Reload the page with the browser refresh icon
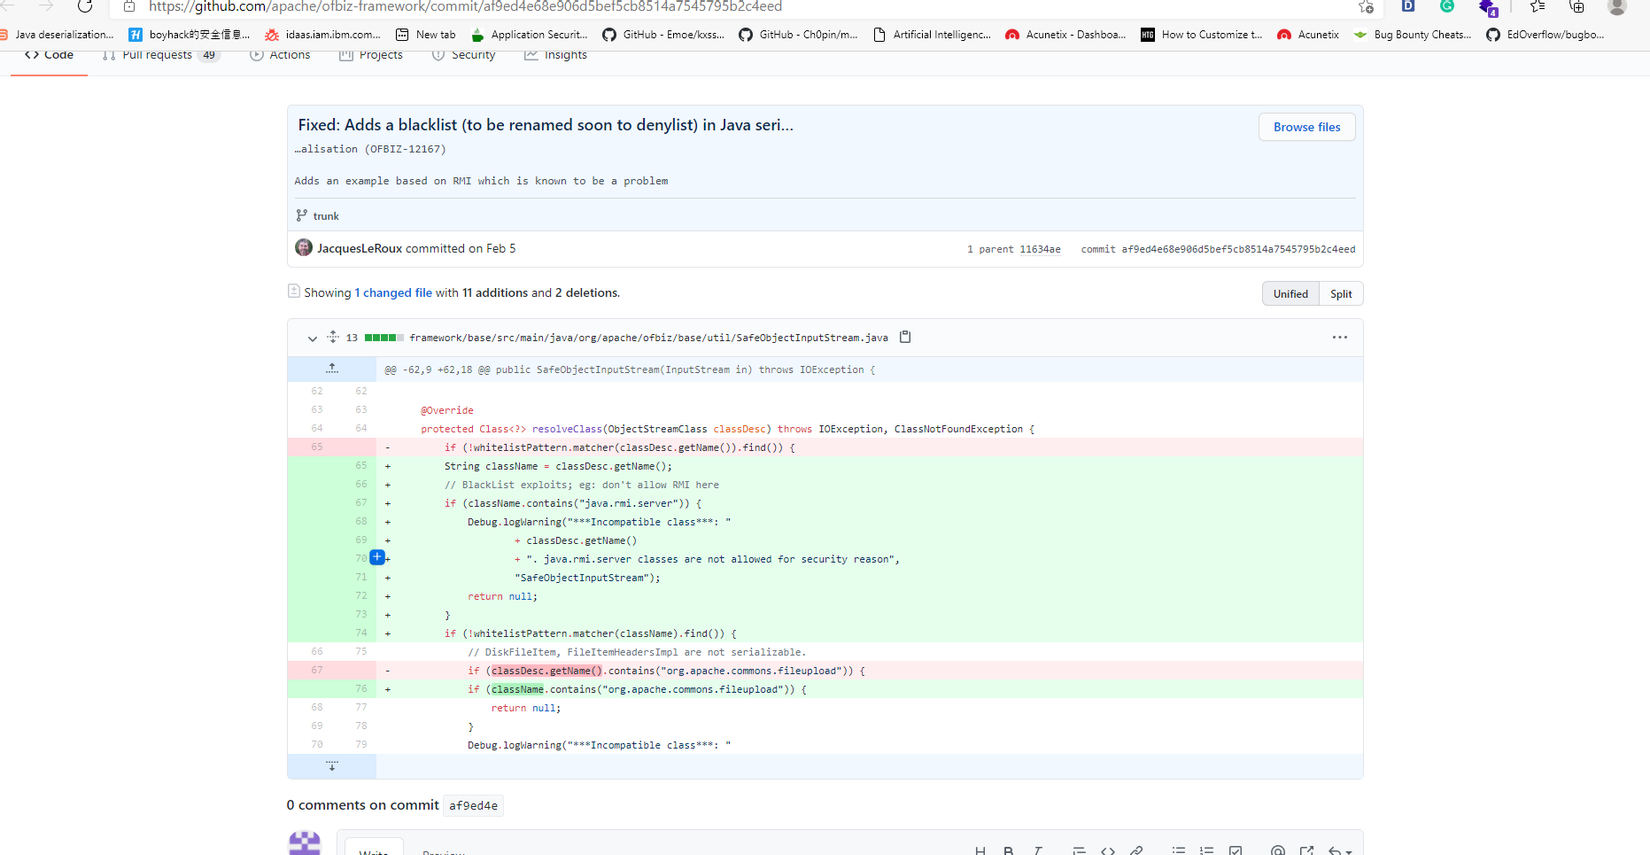This screenshot has height=855, width=1650. point(85,6)
